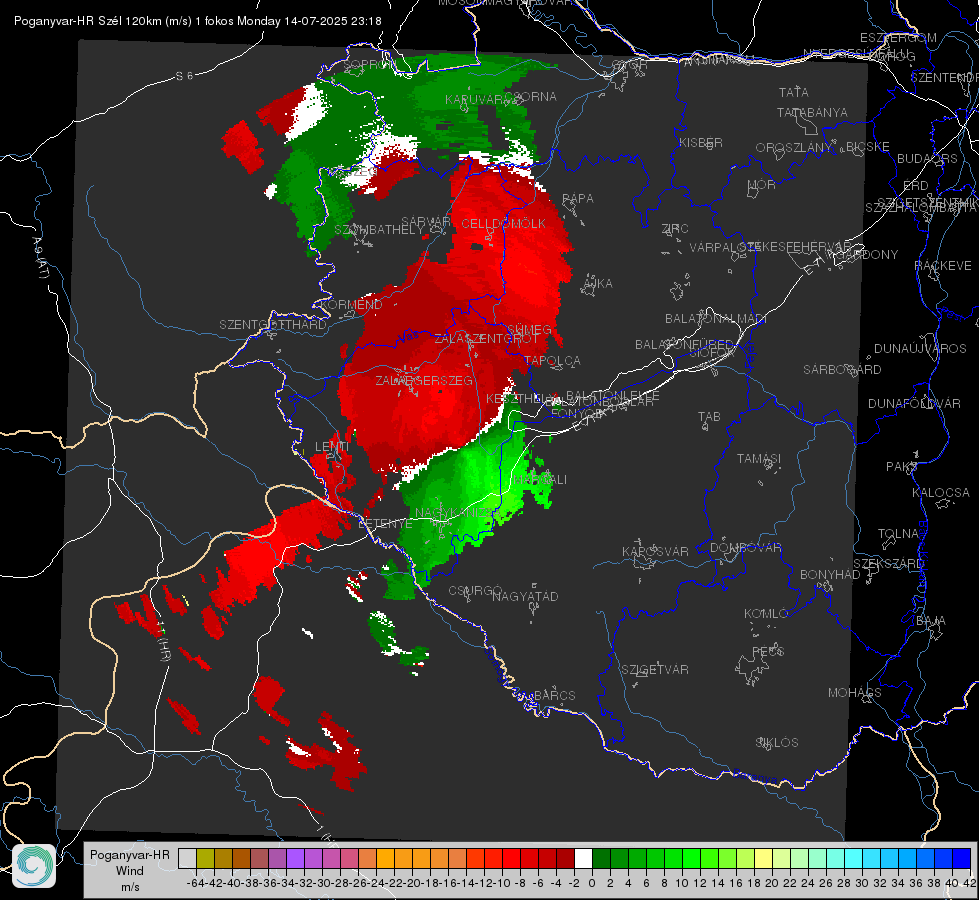Image resolution: width=979 pixels, height=900 pixels.
Task: Click the BALATONALMADI city label
Action: pos(716,319)
